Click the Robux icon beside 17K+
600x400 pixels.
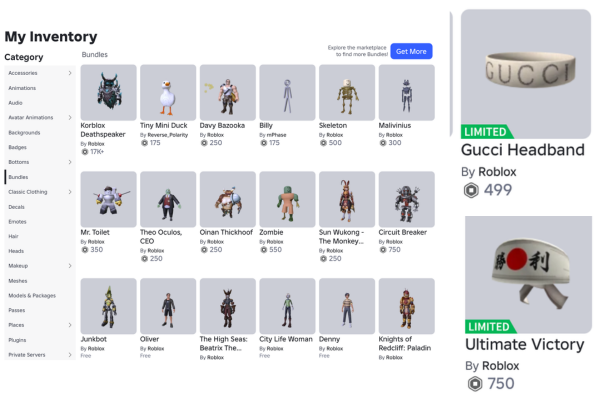(85, 152)
